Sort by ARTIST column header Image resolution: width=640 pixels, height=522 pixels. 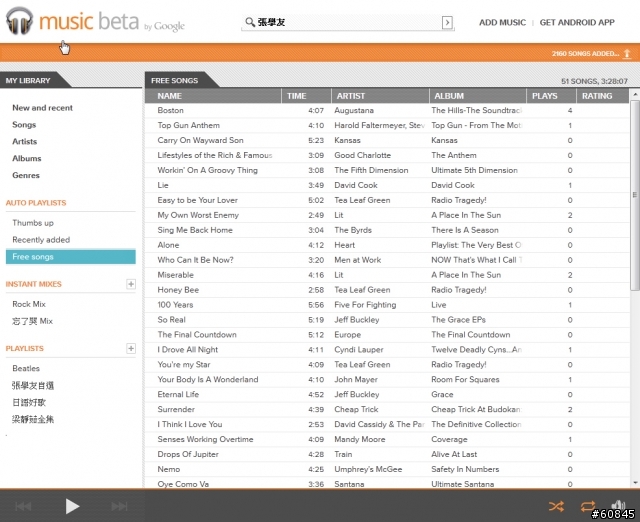pyautogui.click(x=380, y=96)
